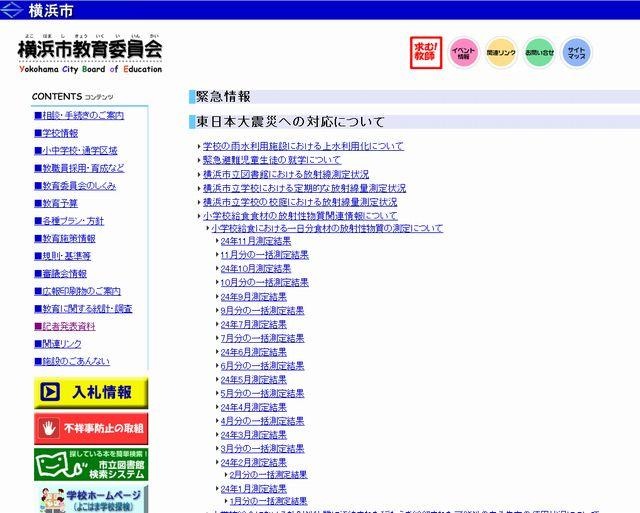Open 横浜市立学校における定期的な放射線量測定状況 link

(304, 188)
